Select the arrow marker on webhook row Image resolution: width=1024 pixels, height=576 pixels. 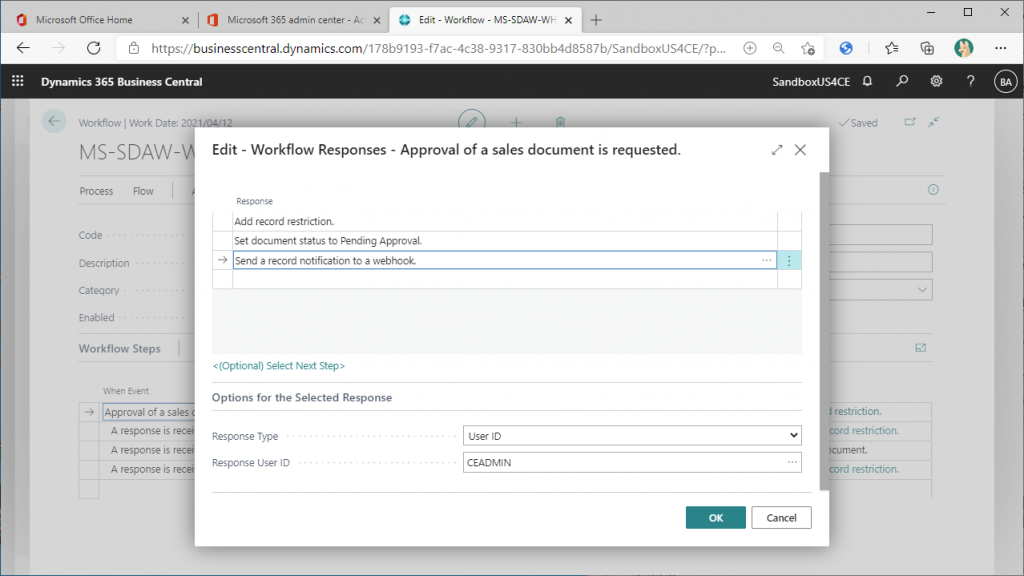(222, 260)
